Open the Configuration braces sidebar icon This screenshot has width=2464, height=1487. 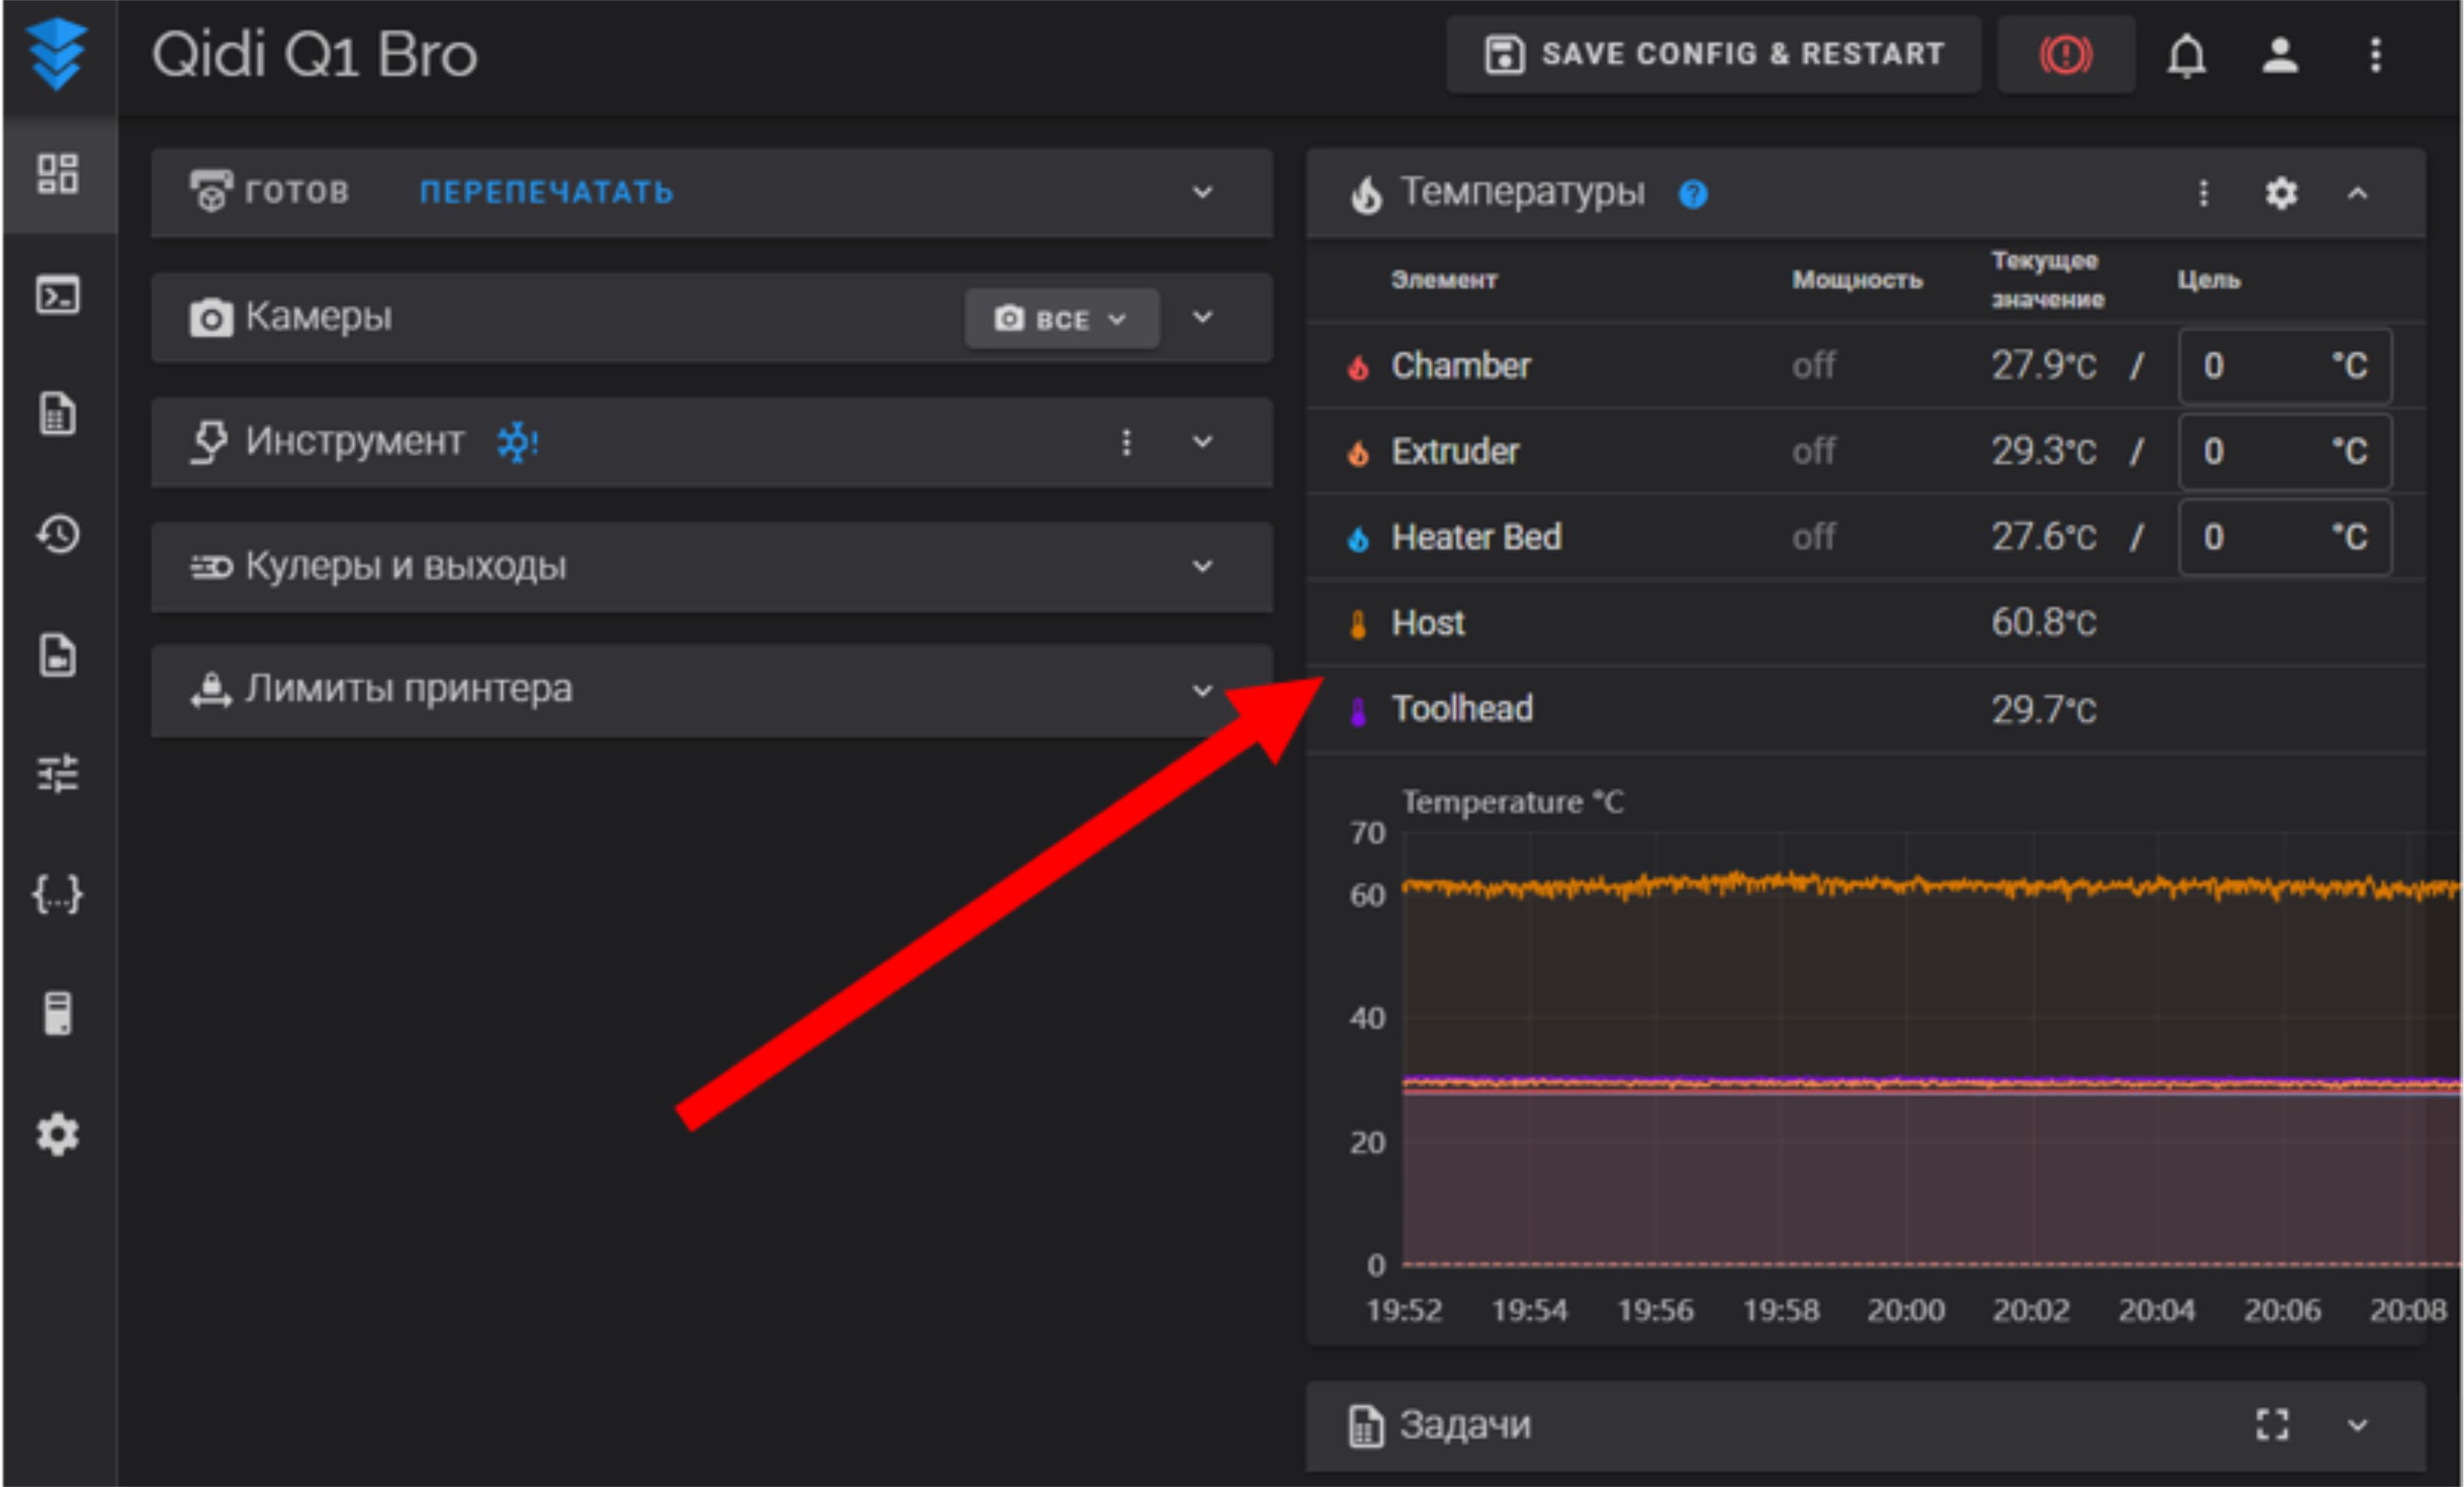[x=57, y=894]
